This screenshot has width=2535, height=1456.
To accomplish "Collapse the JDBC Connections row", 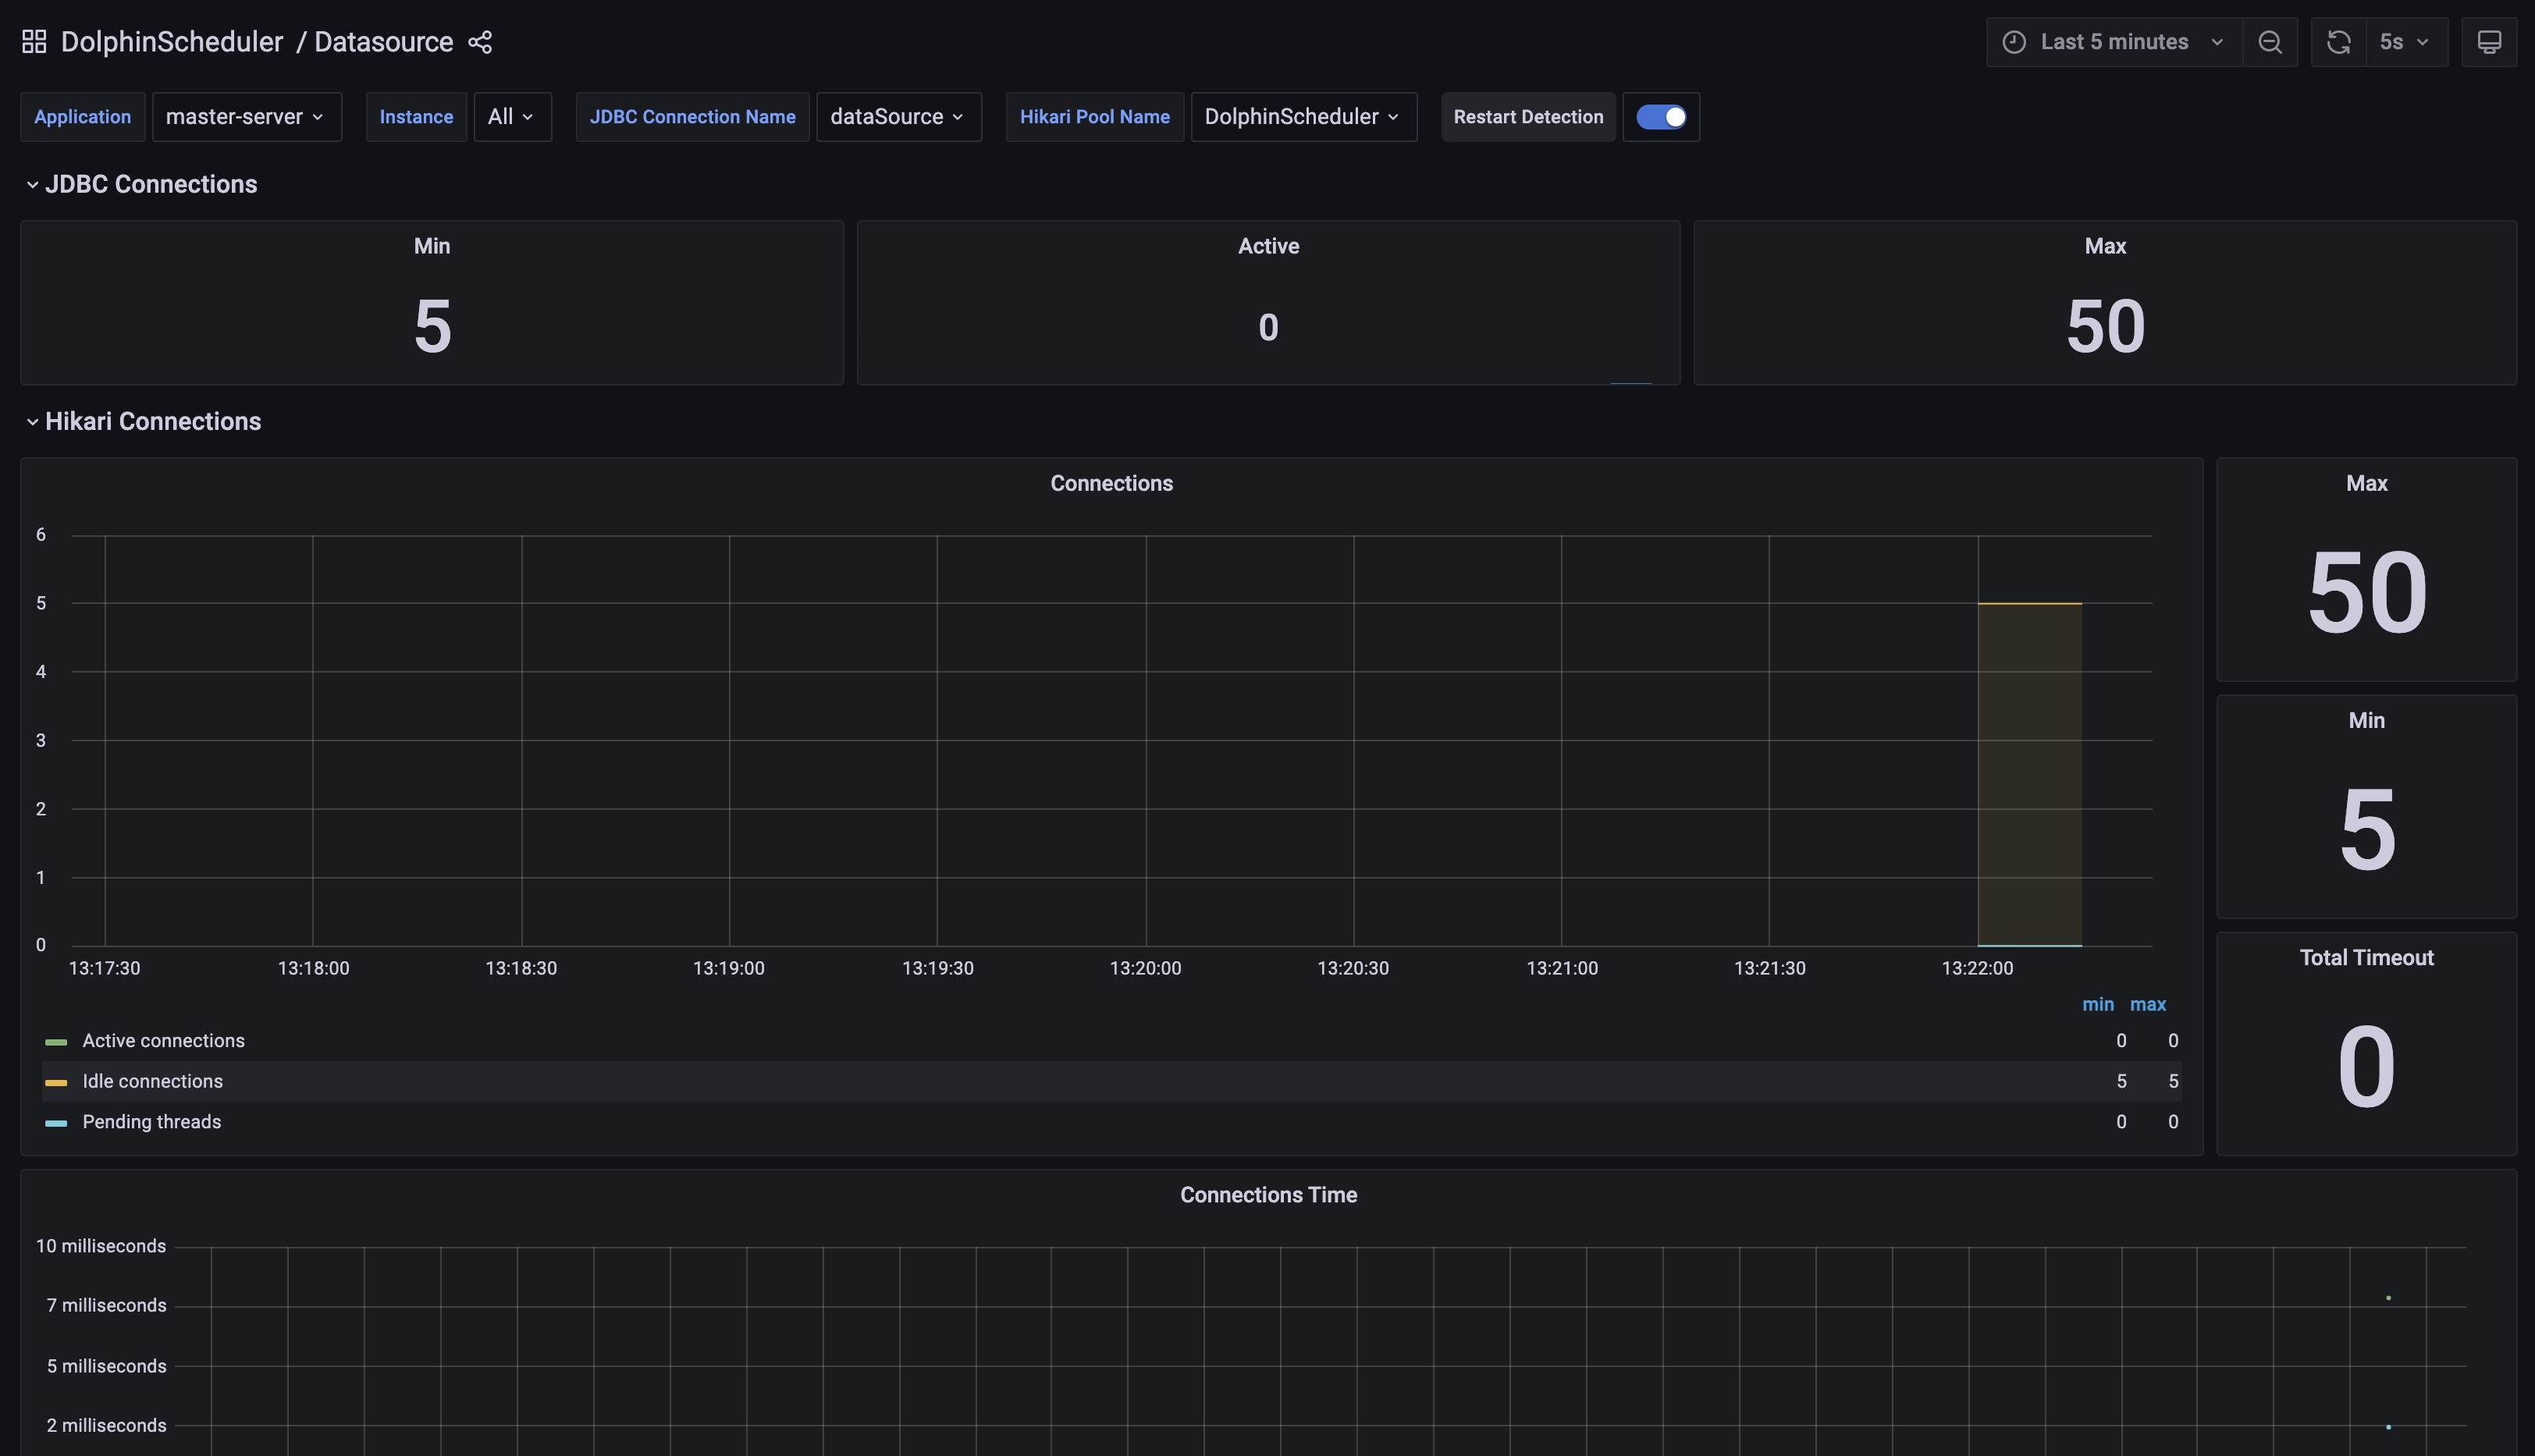I will pyautogui.click(x=150, y=184).
